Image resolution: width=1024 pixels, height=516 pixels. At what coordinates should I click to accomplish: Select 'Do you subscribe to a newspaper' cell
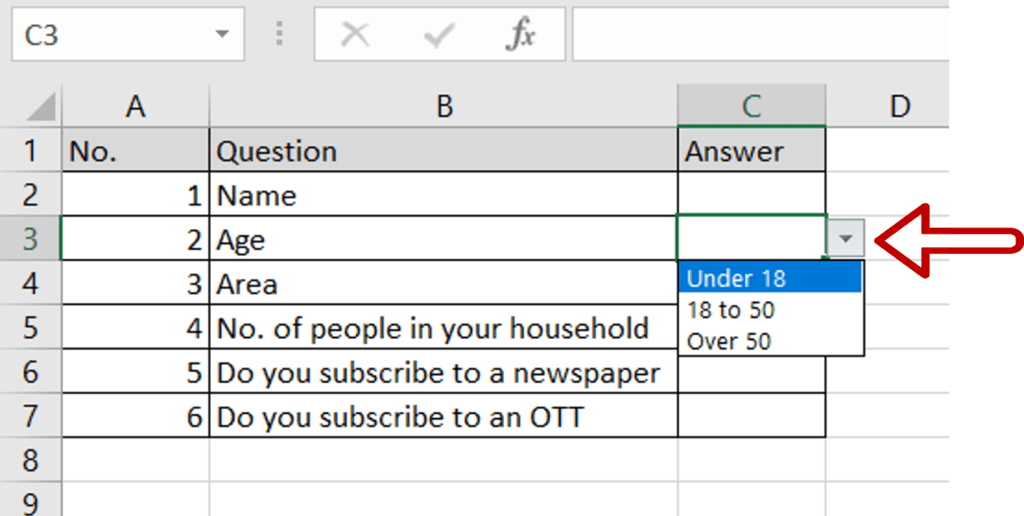tap(443, 371)
